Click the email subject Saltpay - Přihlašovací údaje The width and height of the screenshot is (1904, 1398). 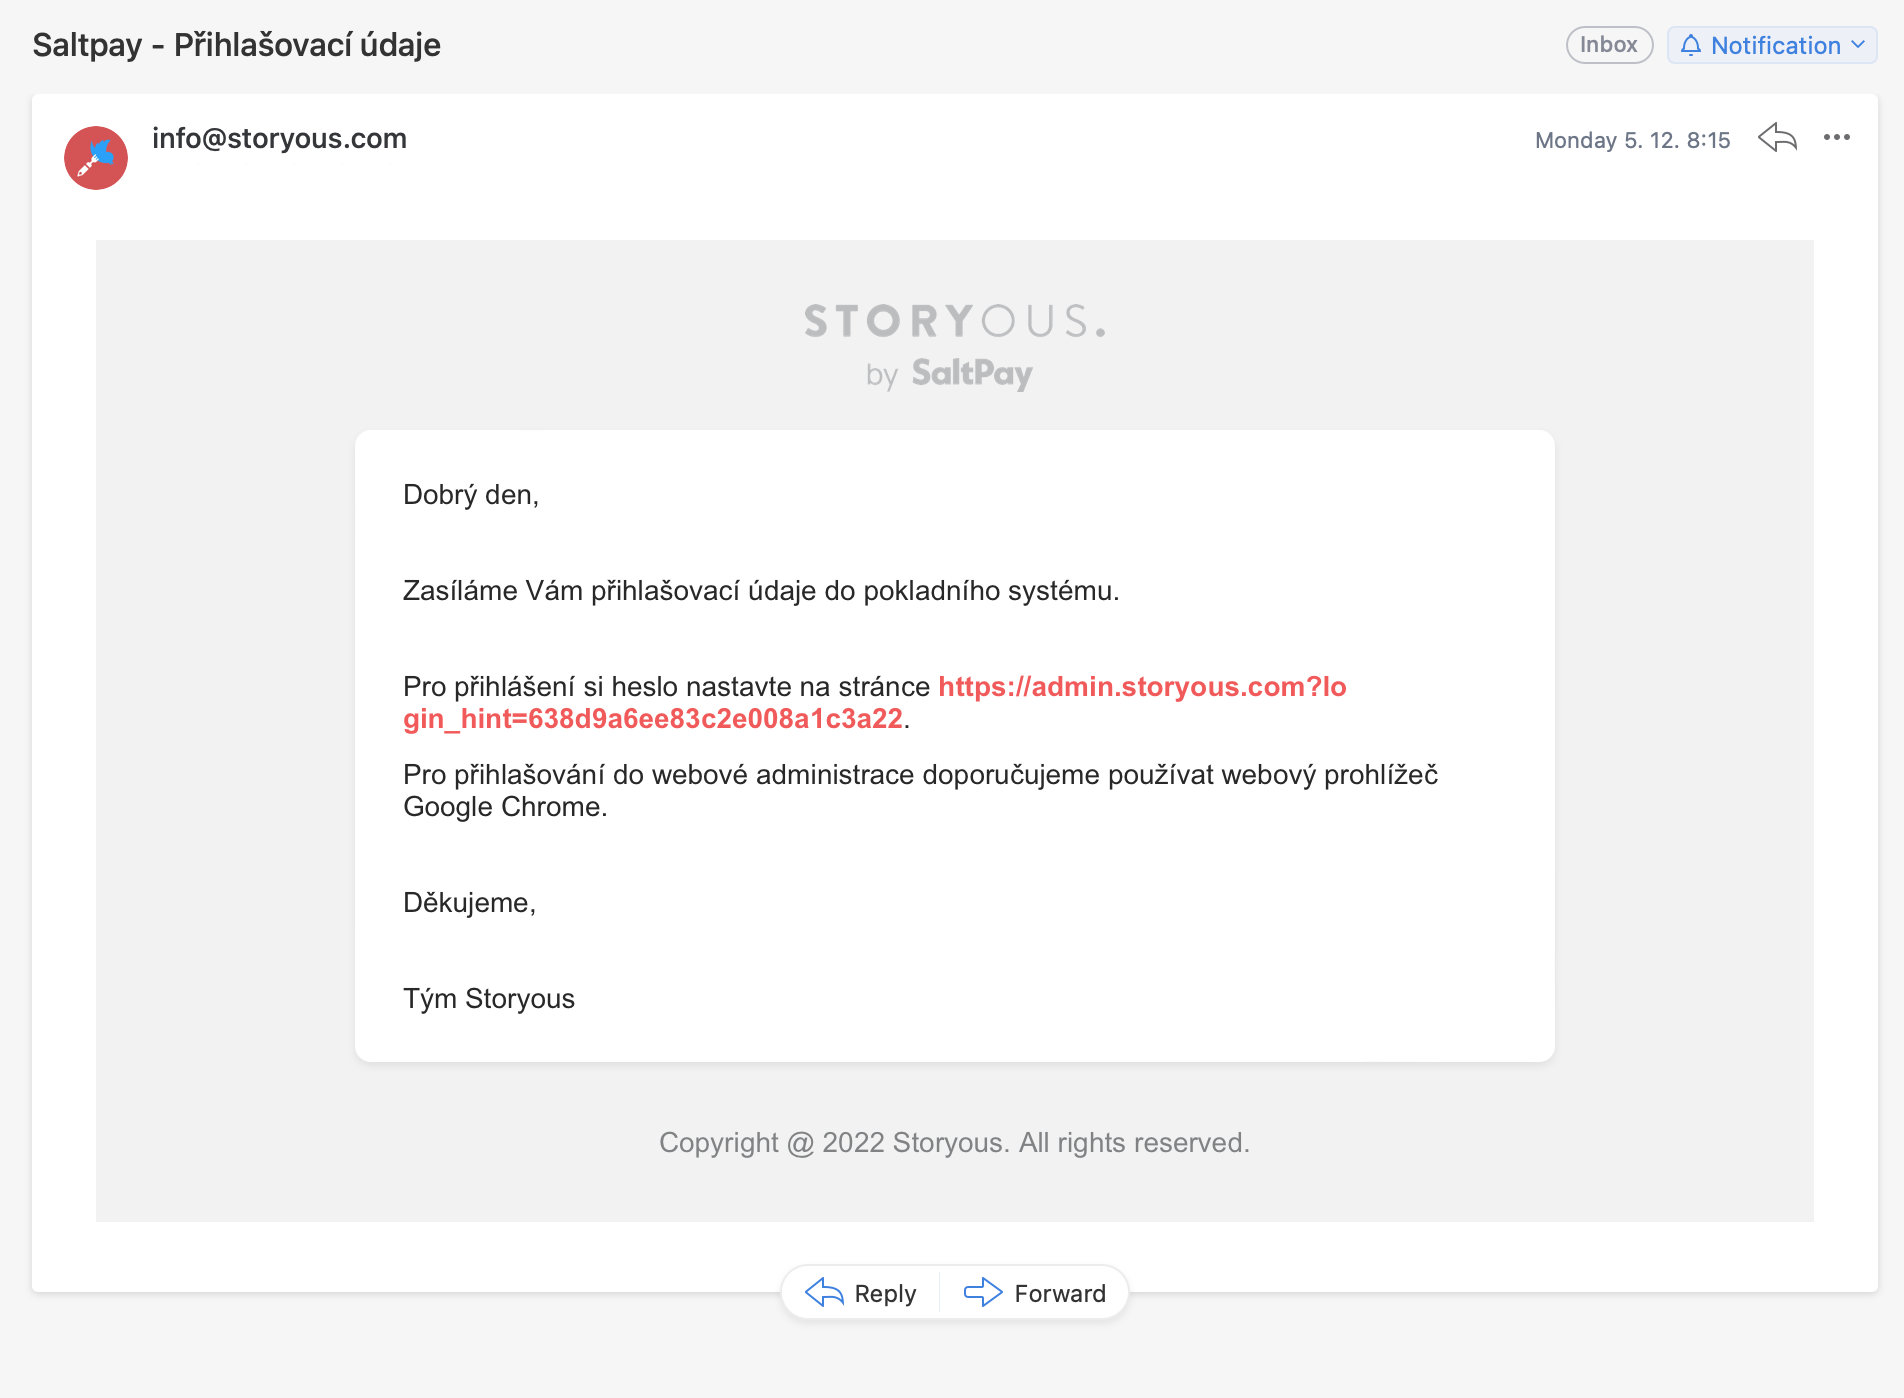pyautogui.click(x=236, y=45)
